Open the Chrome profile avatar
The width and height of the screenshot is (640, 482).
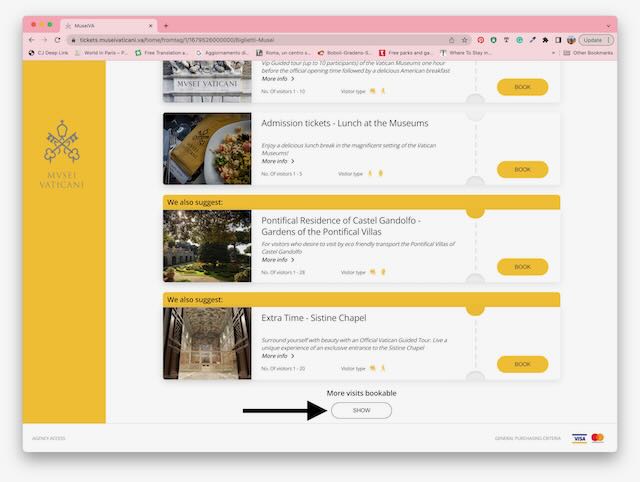[x=571, y=40]
